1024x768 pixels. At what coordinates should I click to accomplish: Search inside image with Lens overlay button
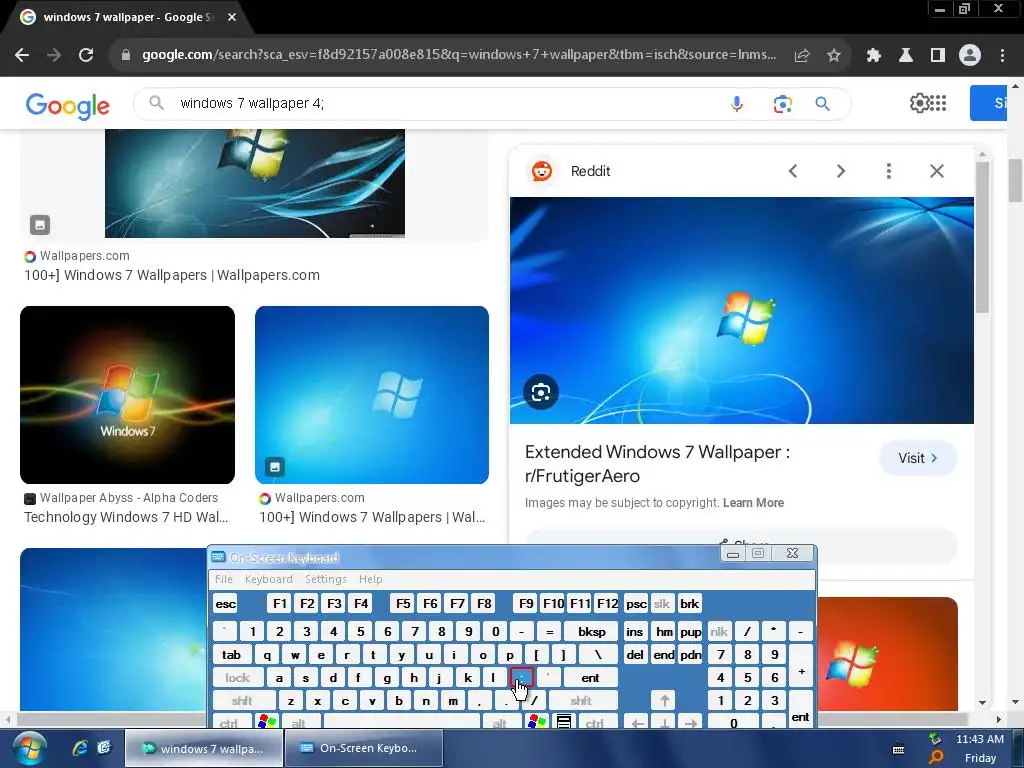click(541, 392)
